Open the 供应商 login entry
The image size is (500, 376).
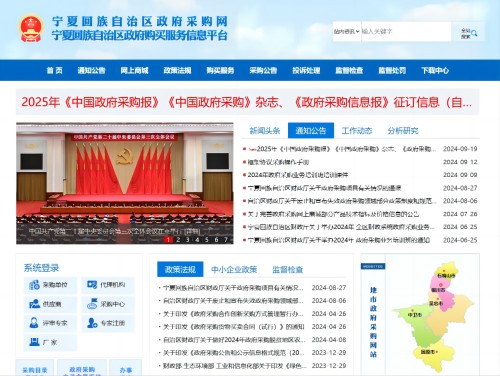coord(50,304)
